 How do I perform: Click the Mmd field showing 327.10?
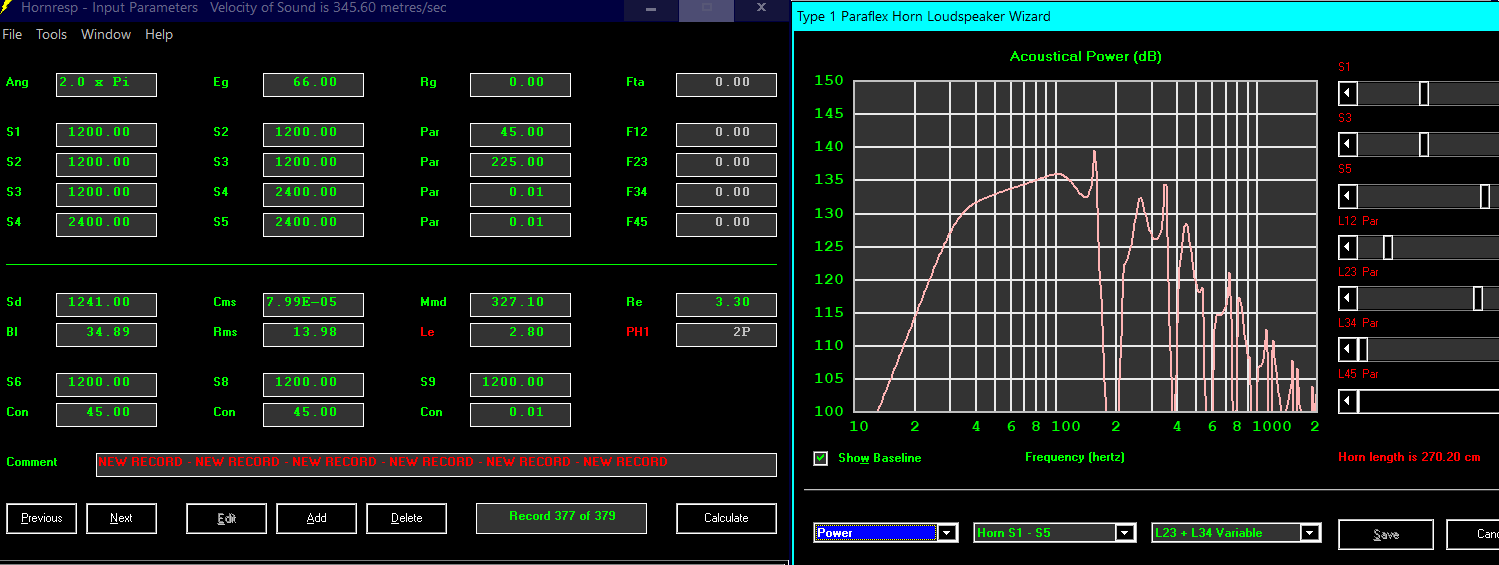(x=520, y=304)
